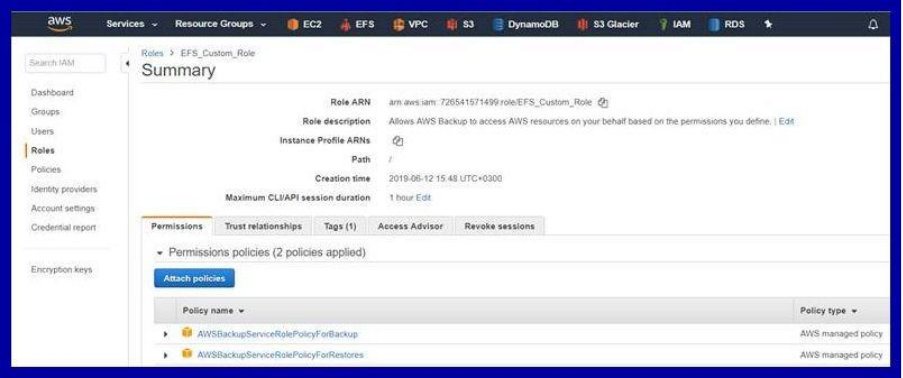Open Encryption keys in sidebar
The width and height of the screenshot is (903, 378).
coord(62,270)
